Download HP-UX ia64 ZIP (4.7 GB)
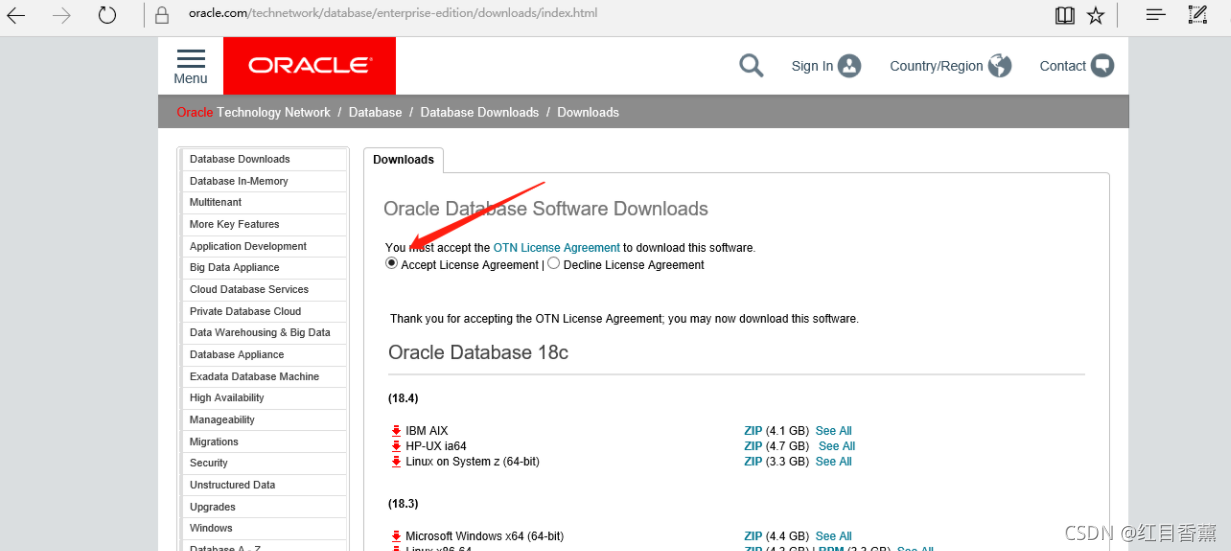 point(753,446)
